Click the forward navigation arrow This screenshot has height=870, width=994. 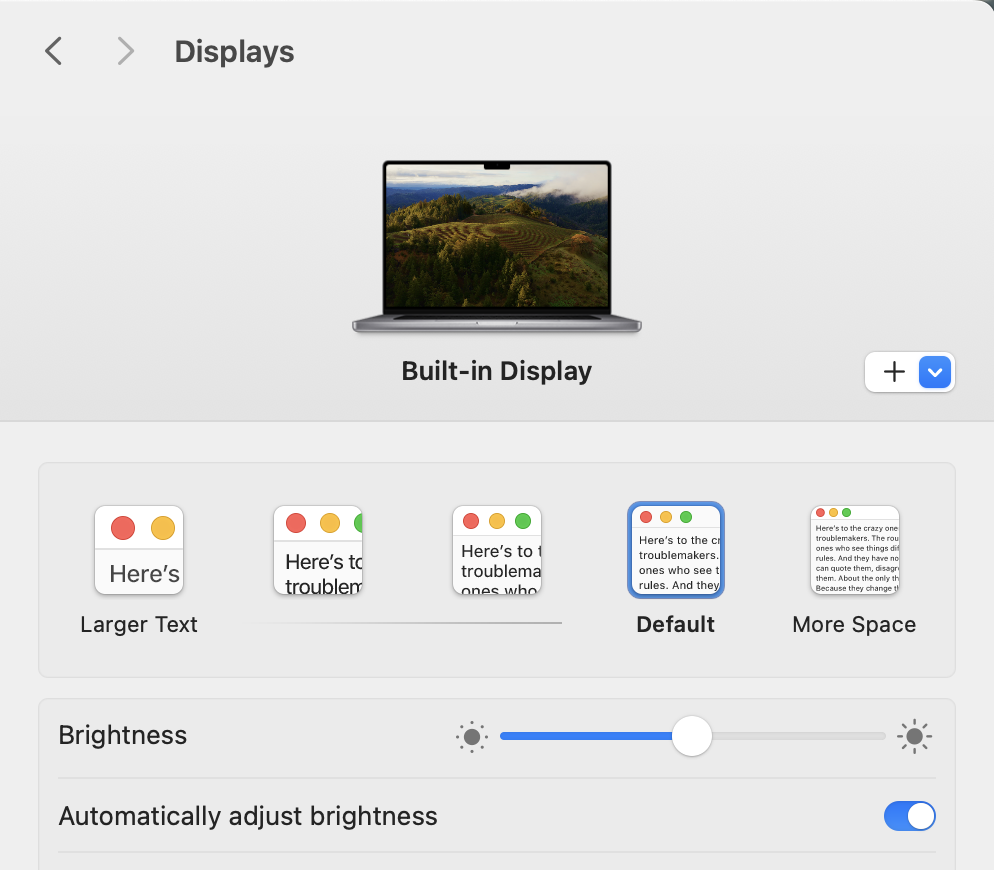[x=124, y=51]
